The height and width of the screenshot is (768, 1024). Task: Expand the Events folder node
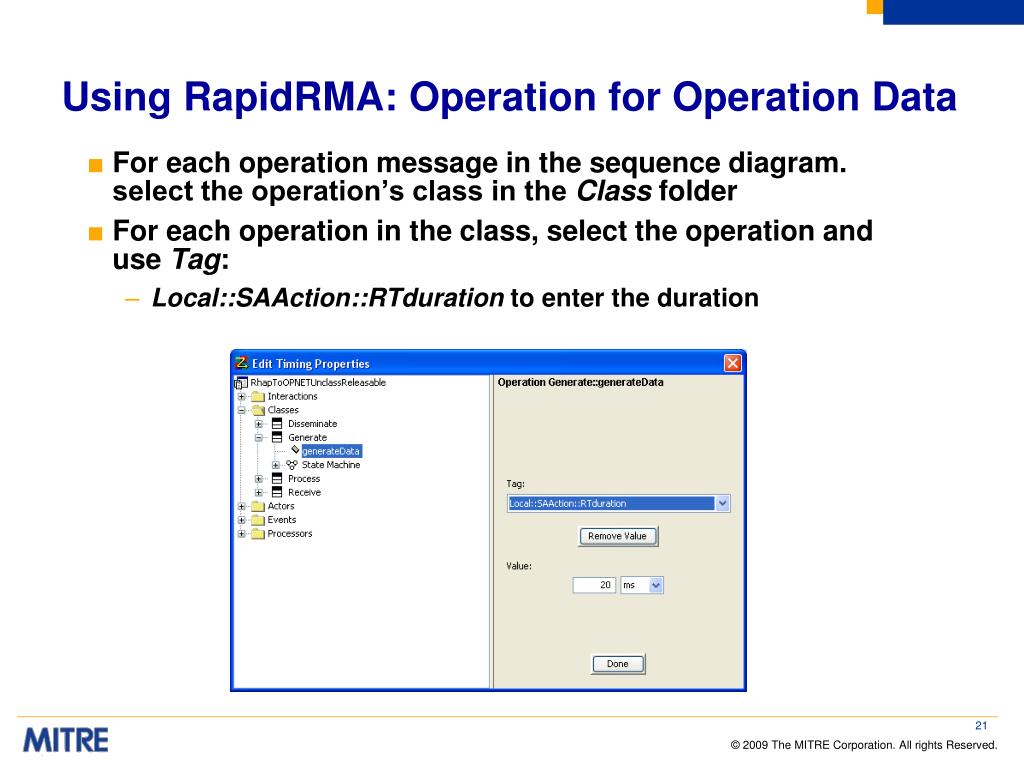[x=242, y=520]
